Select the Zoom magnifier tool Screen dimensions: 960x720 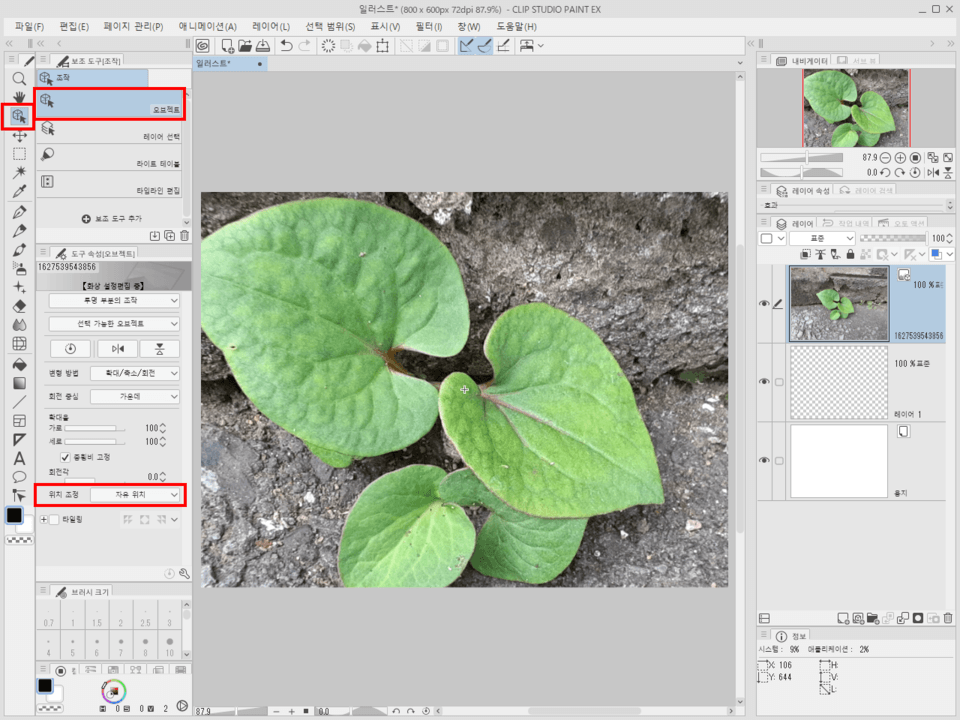coord(18,77)
